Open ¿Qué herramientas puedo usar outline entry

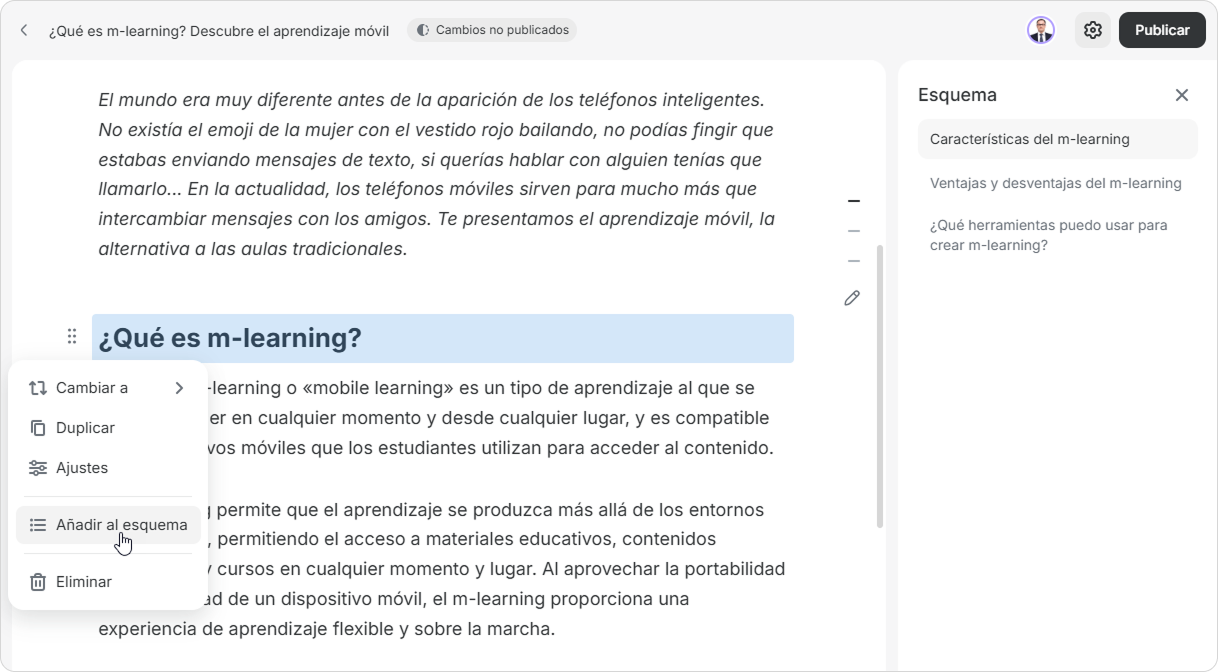(x=1048, y=235)
